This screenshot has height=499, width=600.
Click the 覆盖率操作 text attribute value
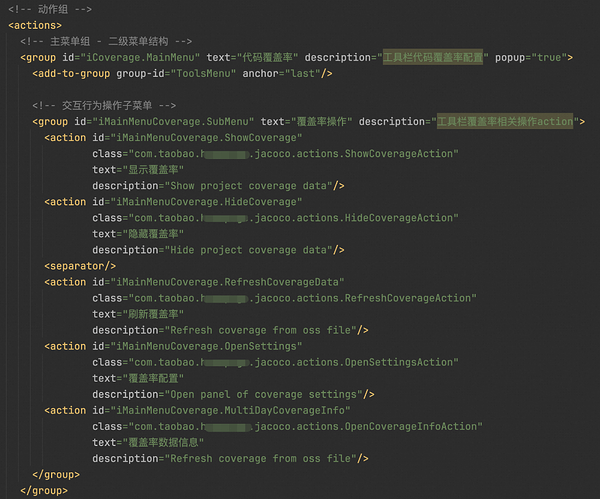(x=319, y=122)
